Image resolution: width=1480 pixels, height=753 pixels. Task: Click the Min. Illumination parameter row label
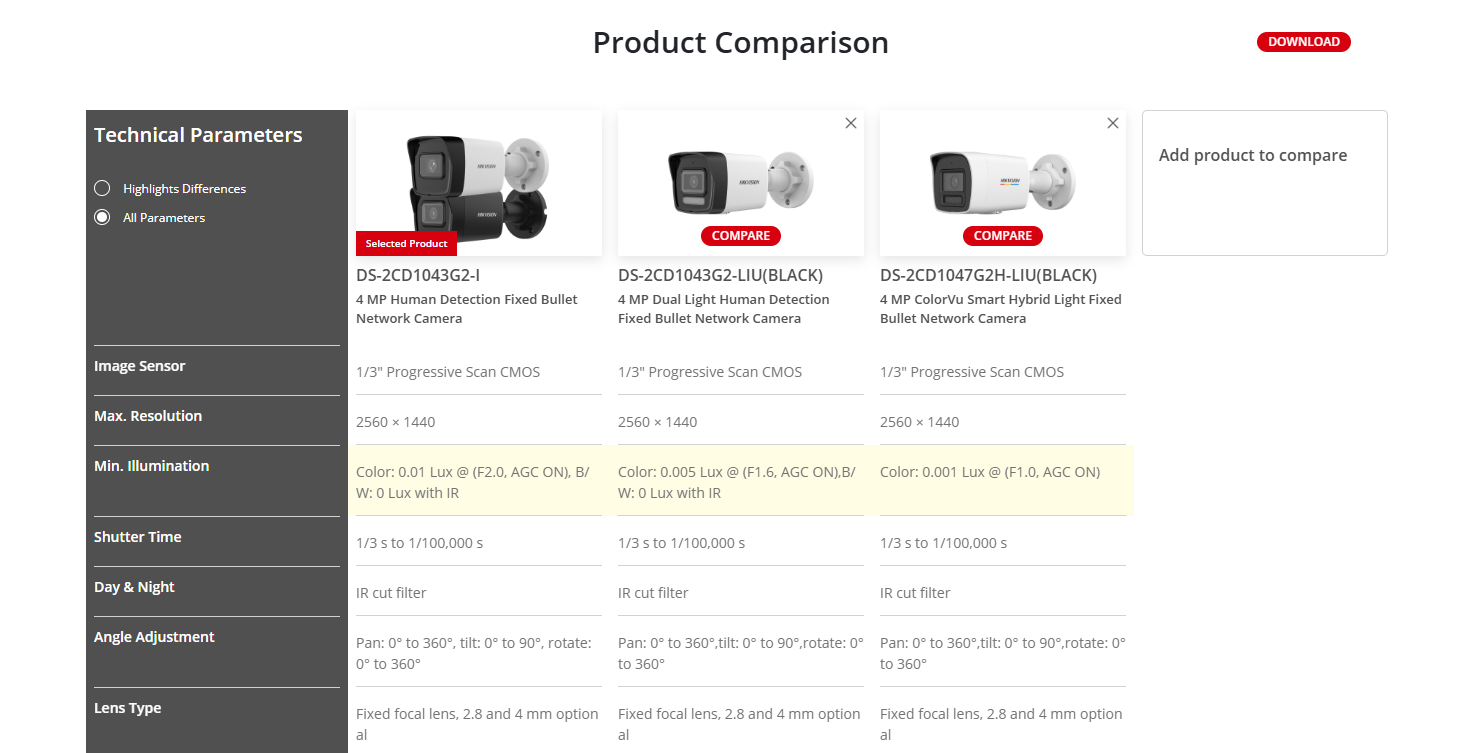[x=152, y=466]
